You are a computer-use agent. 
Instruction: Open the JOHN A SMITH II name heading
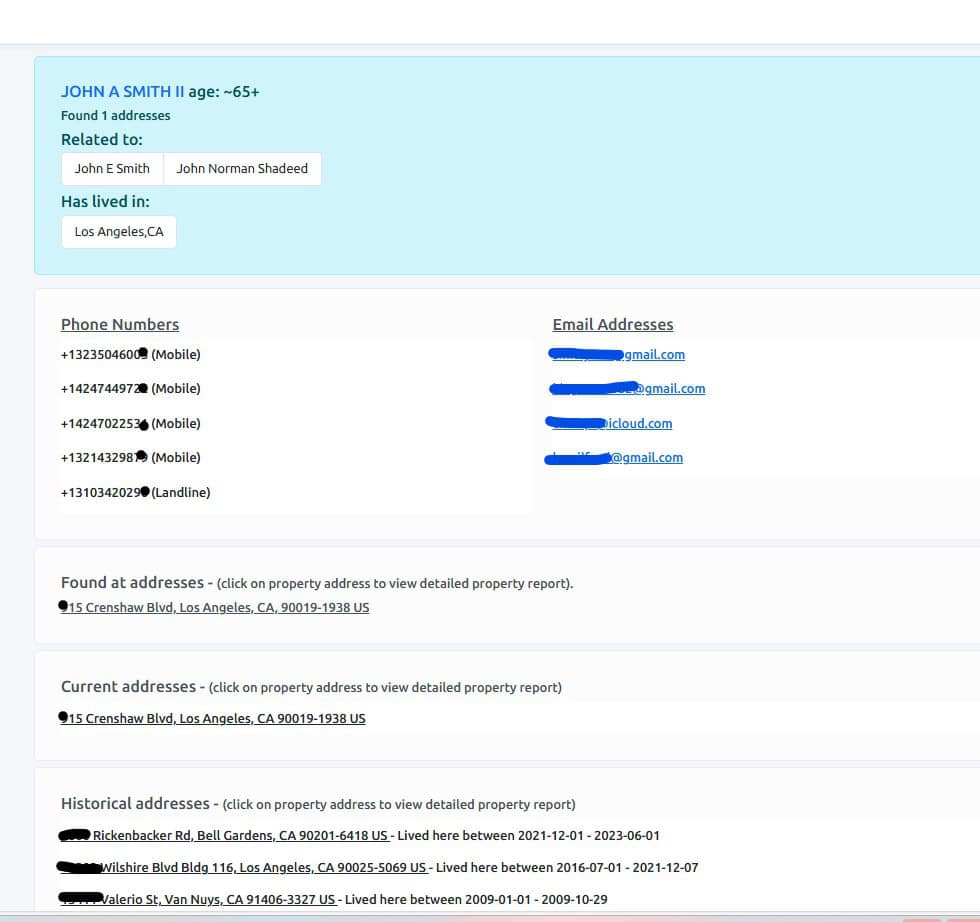122,91
